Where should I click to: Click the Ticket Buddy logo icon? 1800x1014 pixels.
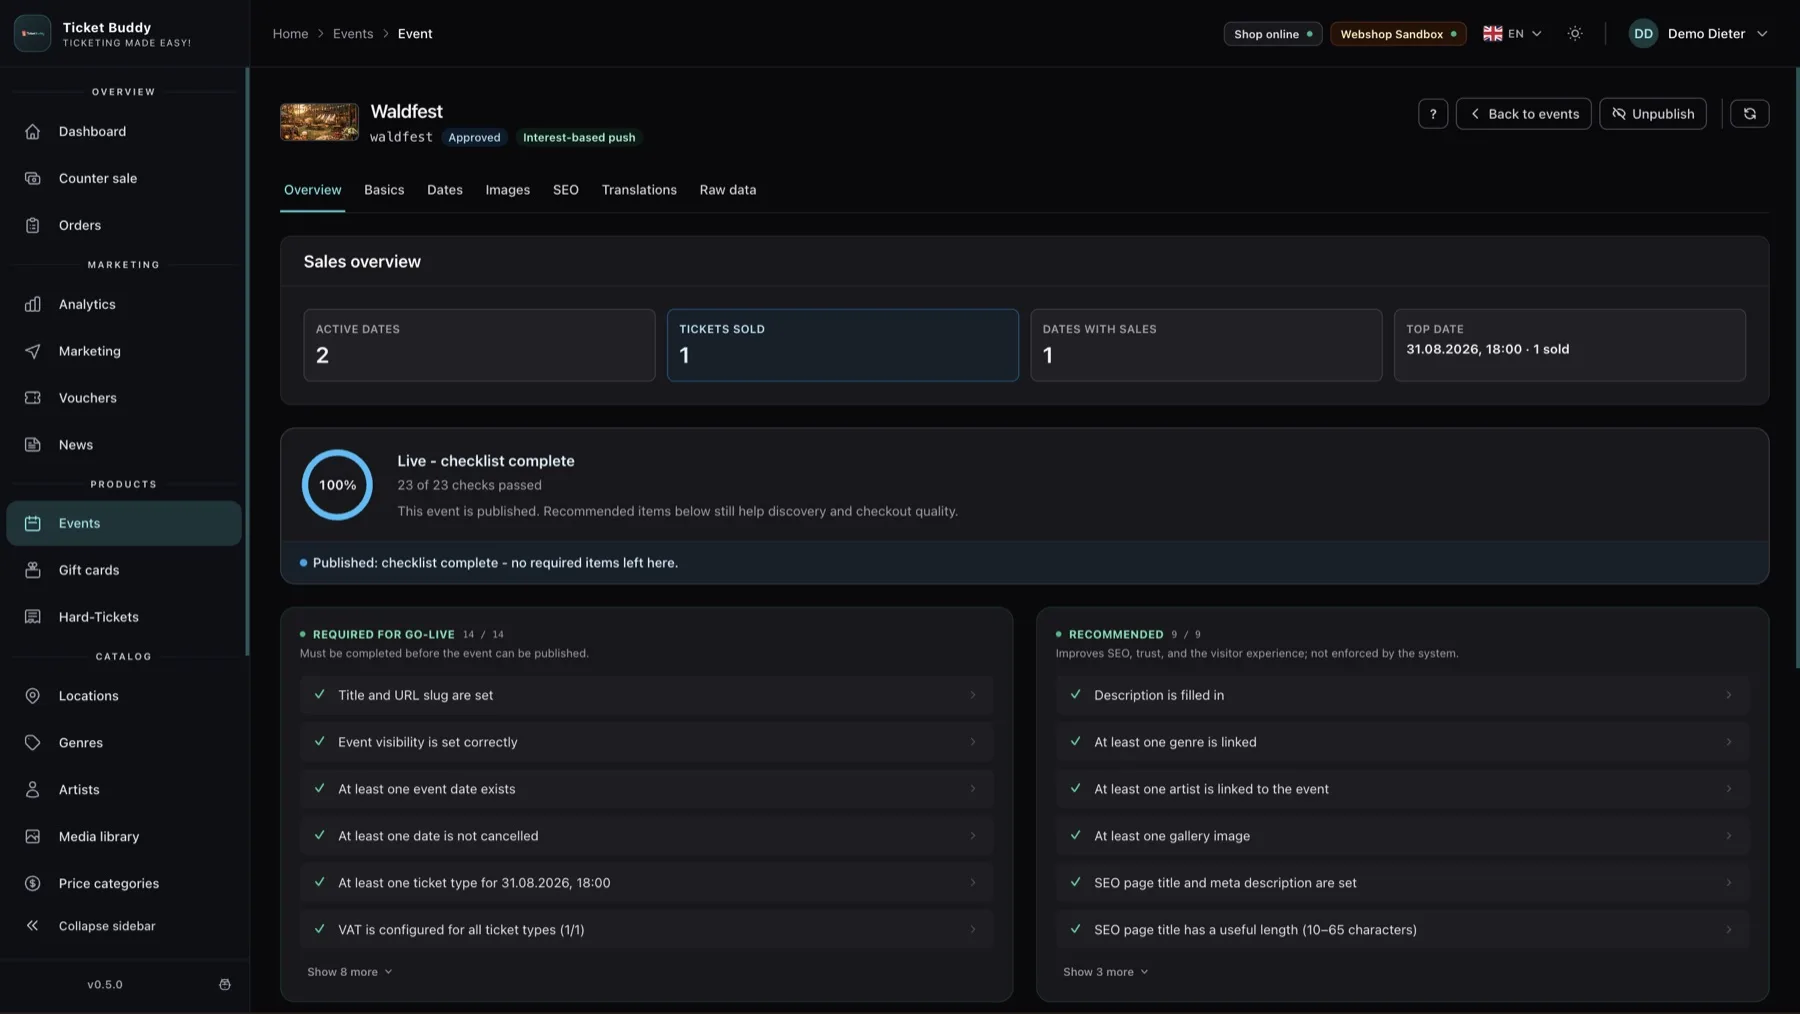(32, 33)
